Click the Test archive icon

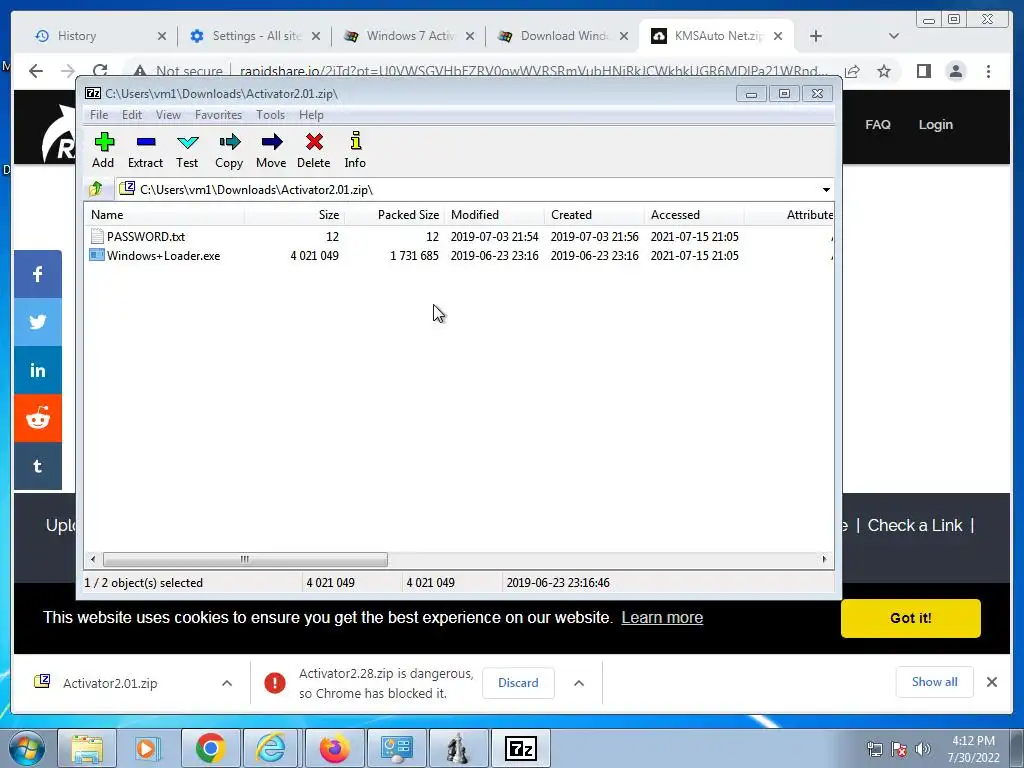[187, 150]
